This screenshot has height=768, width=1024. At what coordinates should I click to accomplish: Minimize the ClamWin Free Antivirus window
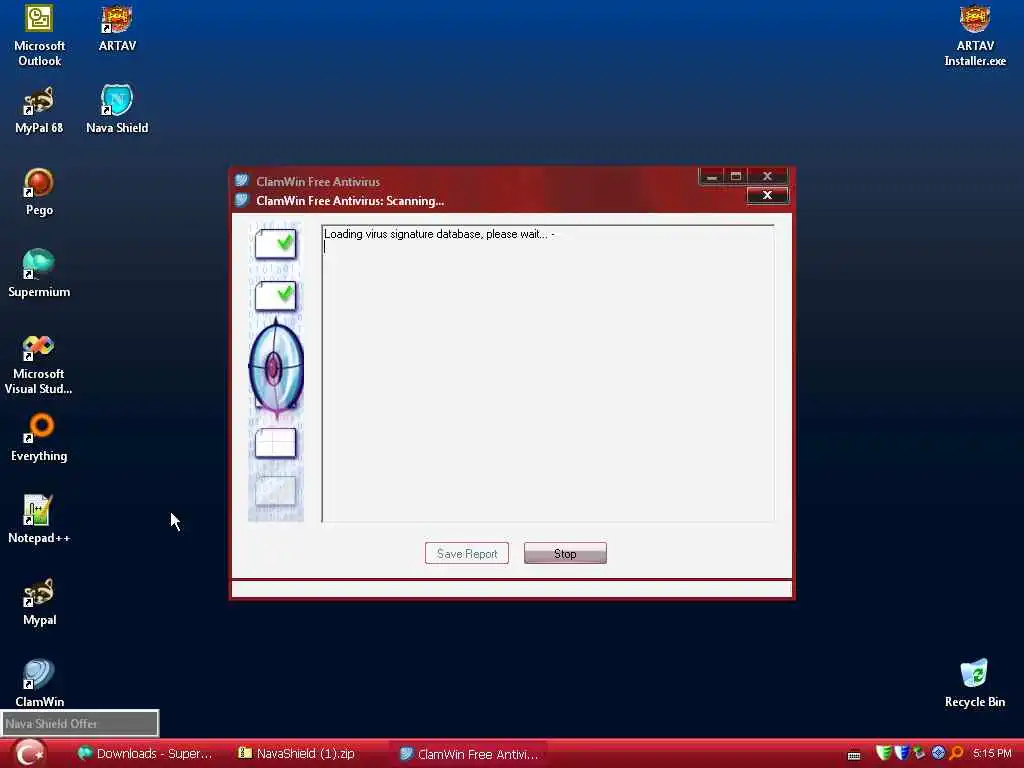pos(712,176)
